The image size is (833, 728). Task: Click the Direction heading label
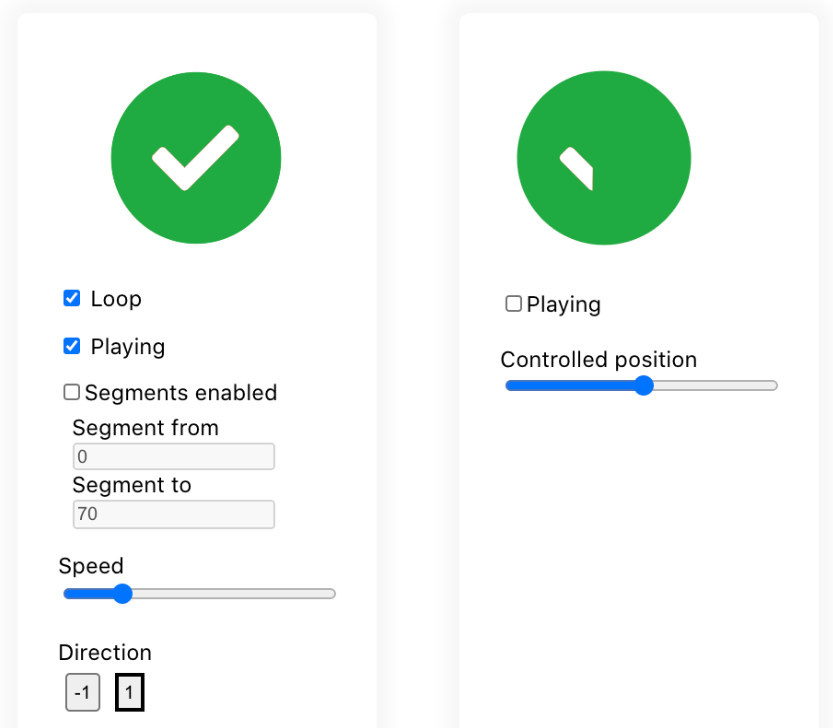(x=105, y=653)
